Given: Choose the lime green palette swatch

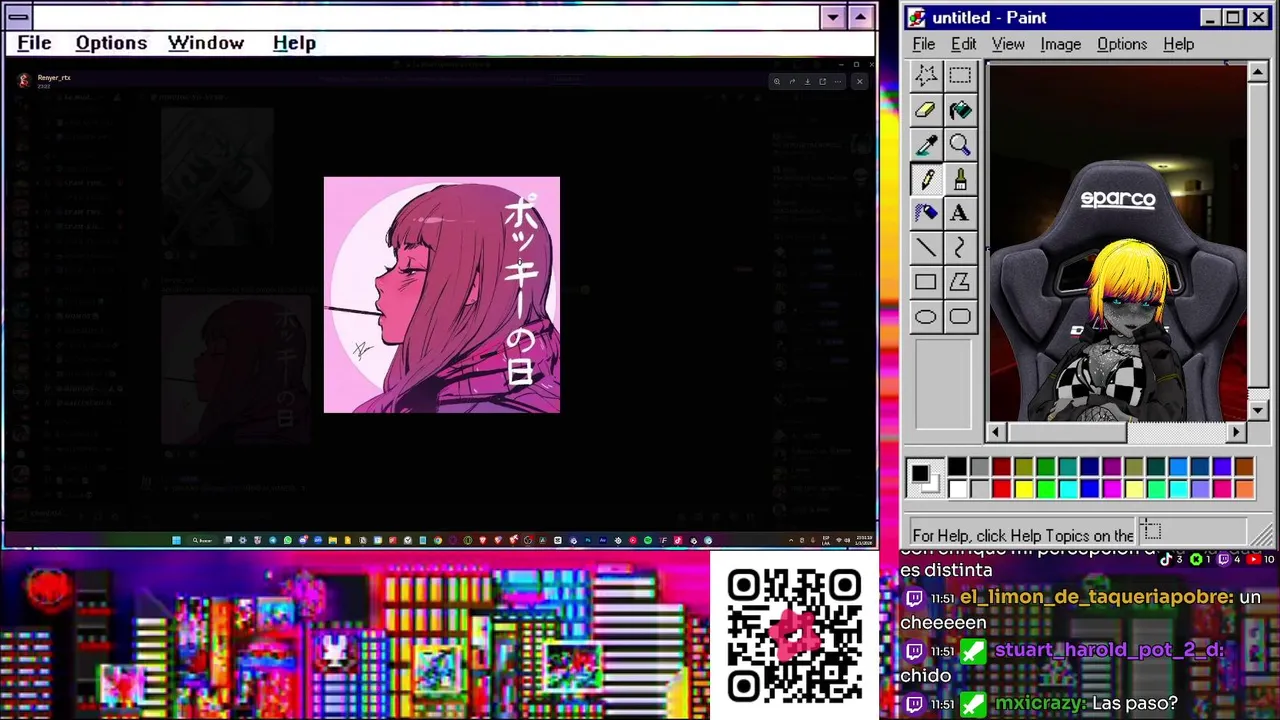Looking at the screenshot, I should pos(1046,489).
